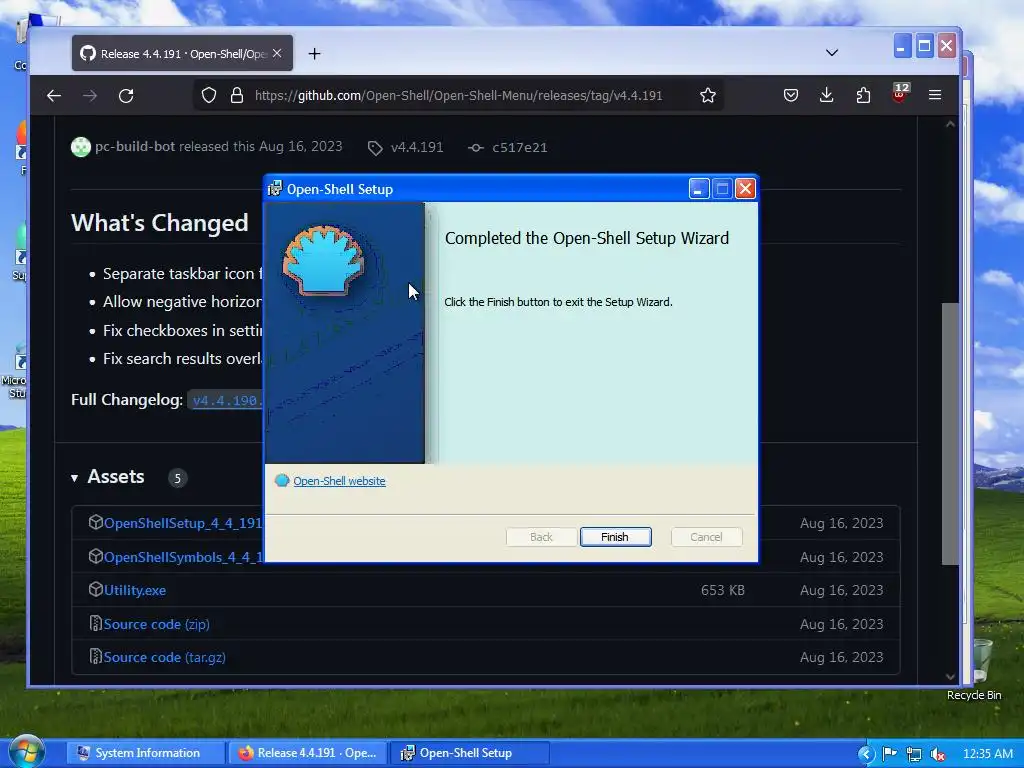This screenshot has height=768, width=1024.
Task: Select the Release 4.4.191 browser tab
Action: coord(182,54)
